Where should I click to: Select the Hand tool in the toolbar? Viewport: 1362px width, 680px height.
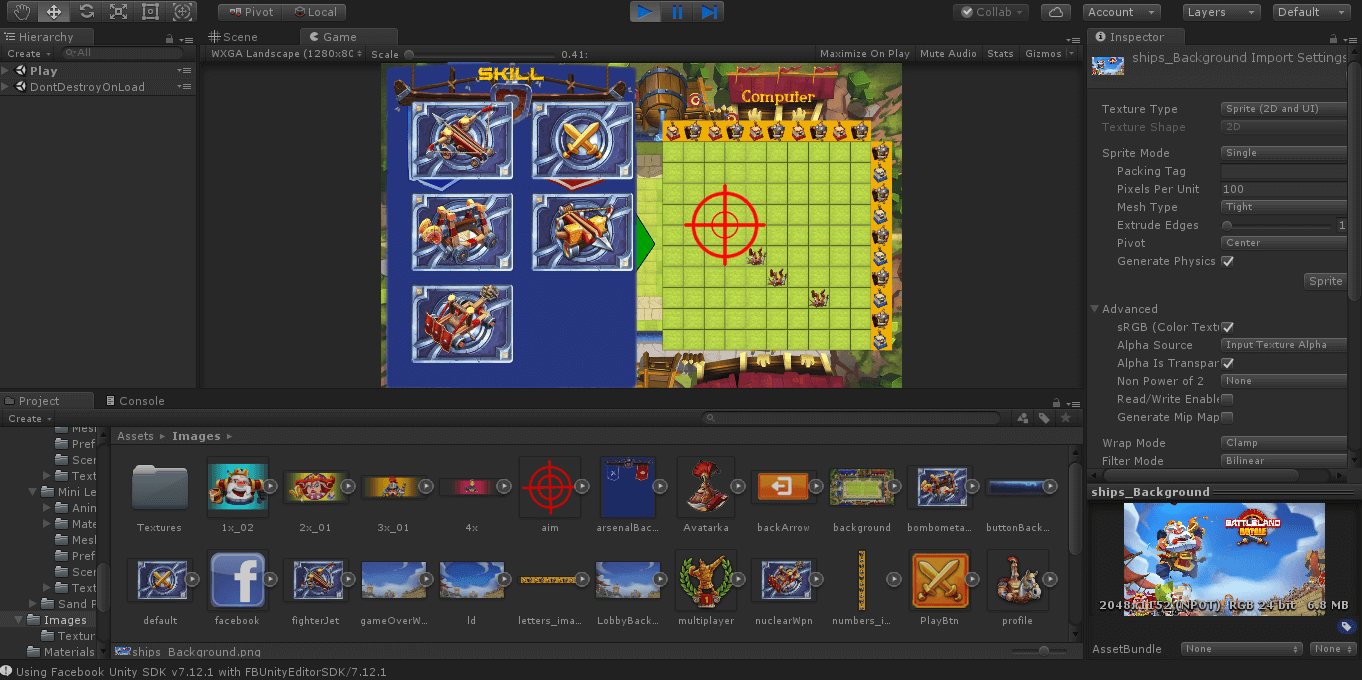[22, 12]
